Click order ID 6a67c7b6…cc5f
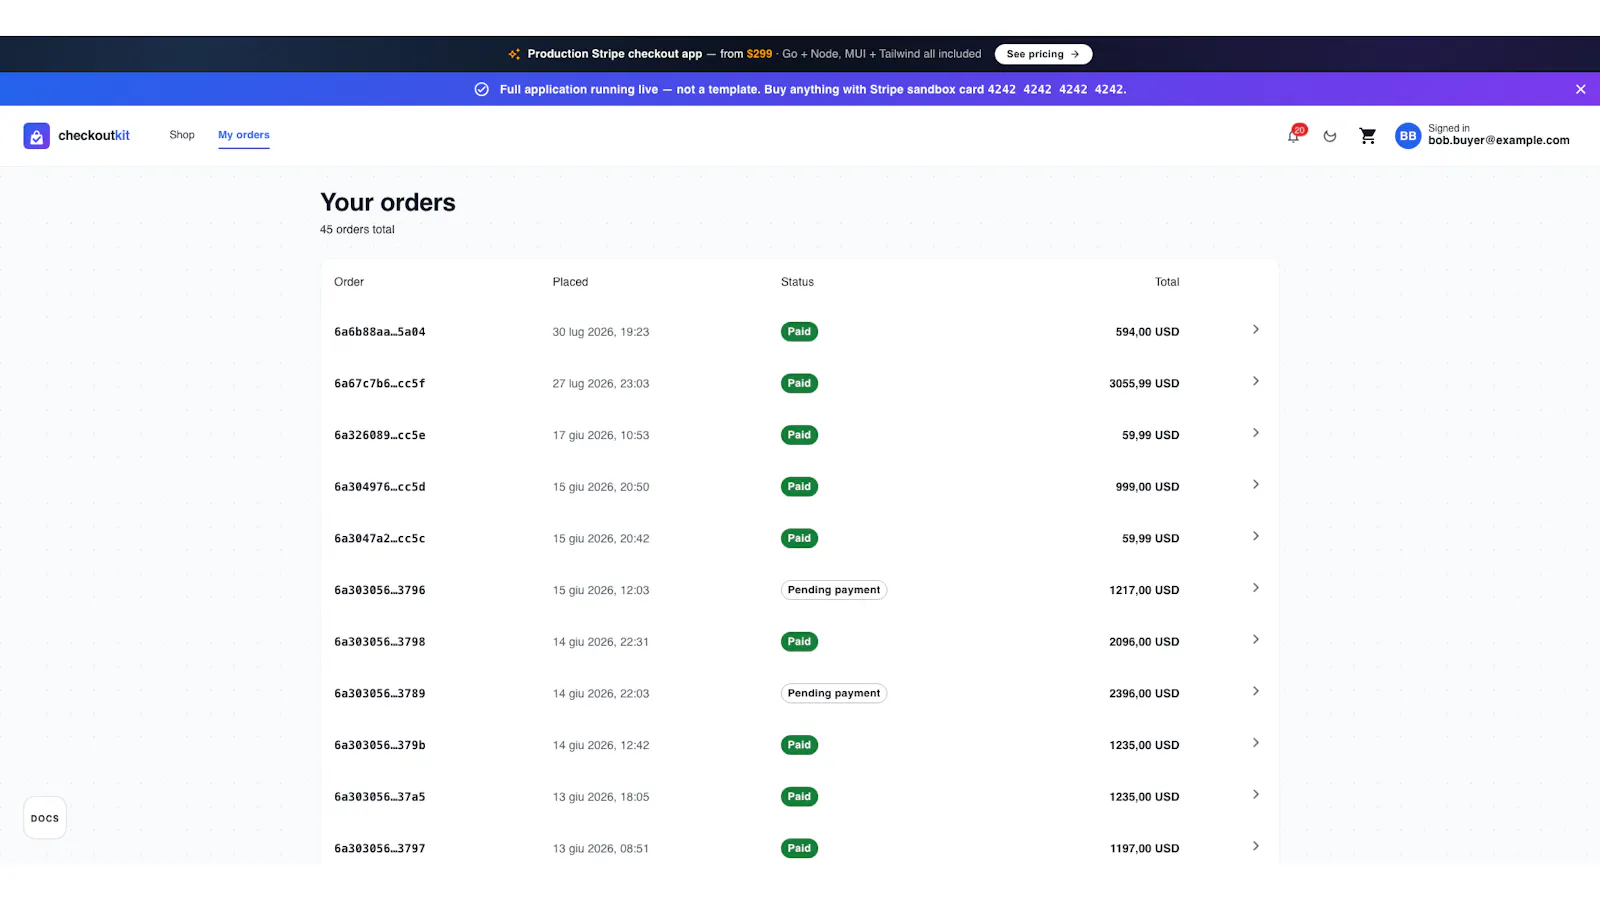The width and height of the screenshot is (1600, 900). (380, 384)
